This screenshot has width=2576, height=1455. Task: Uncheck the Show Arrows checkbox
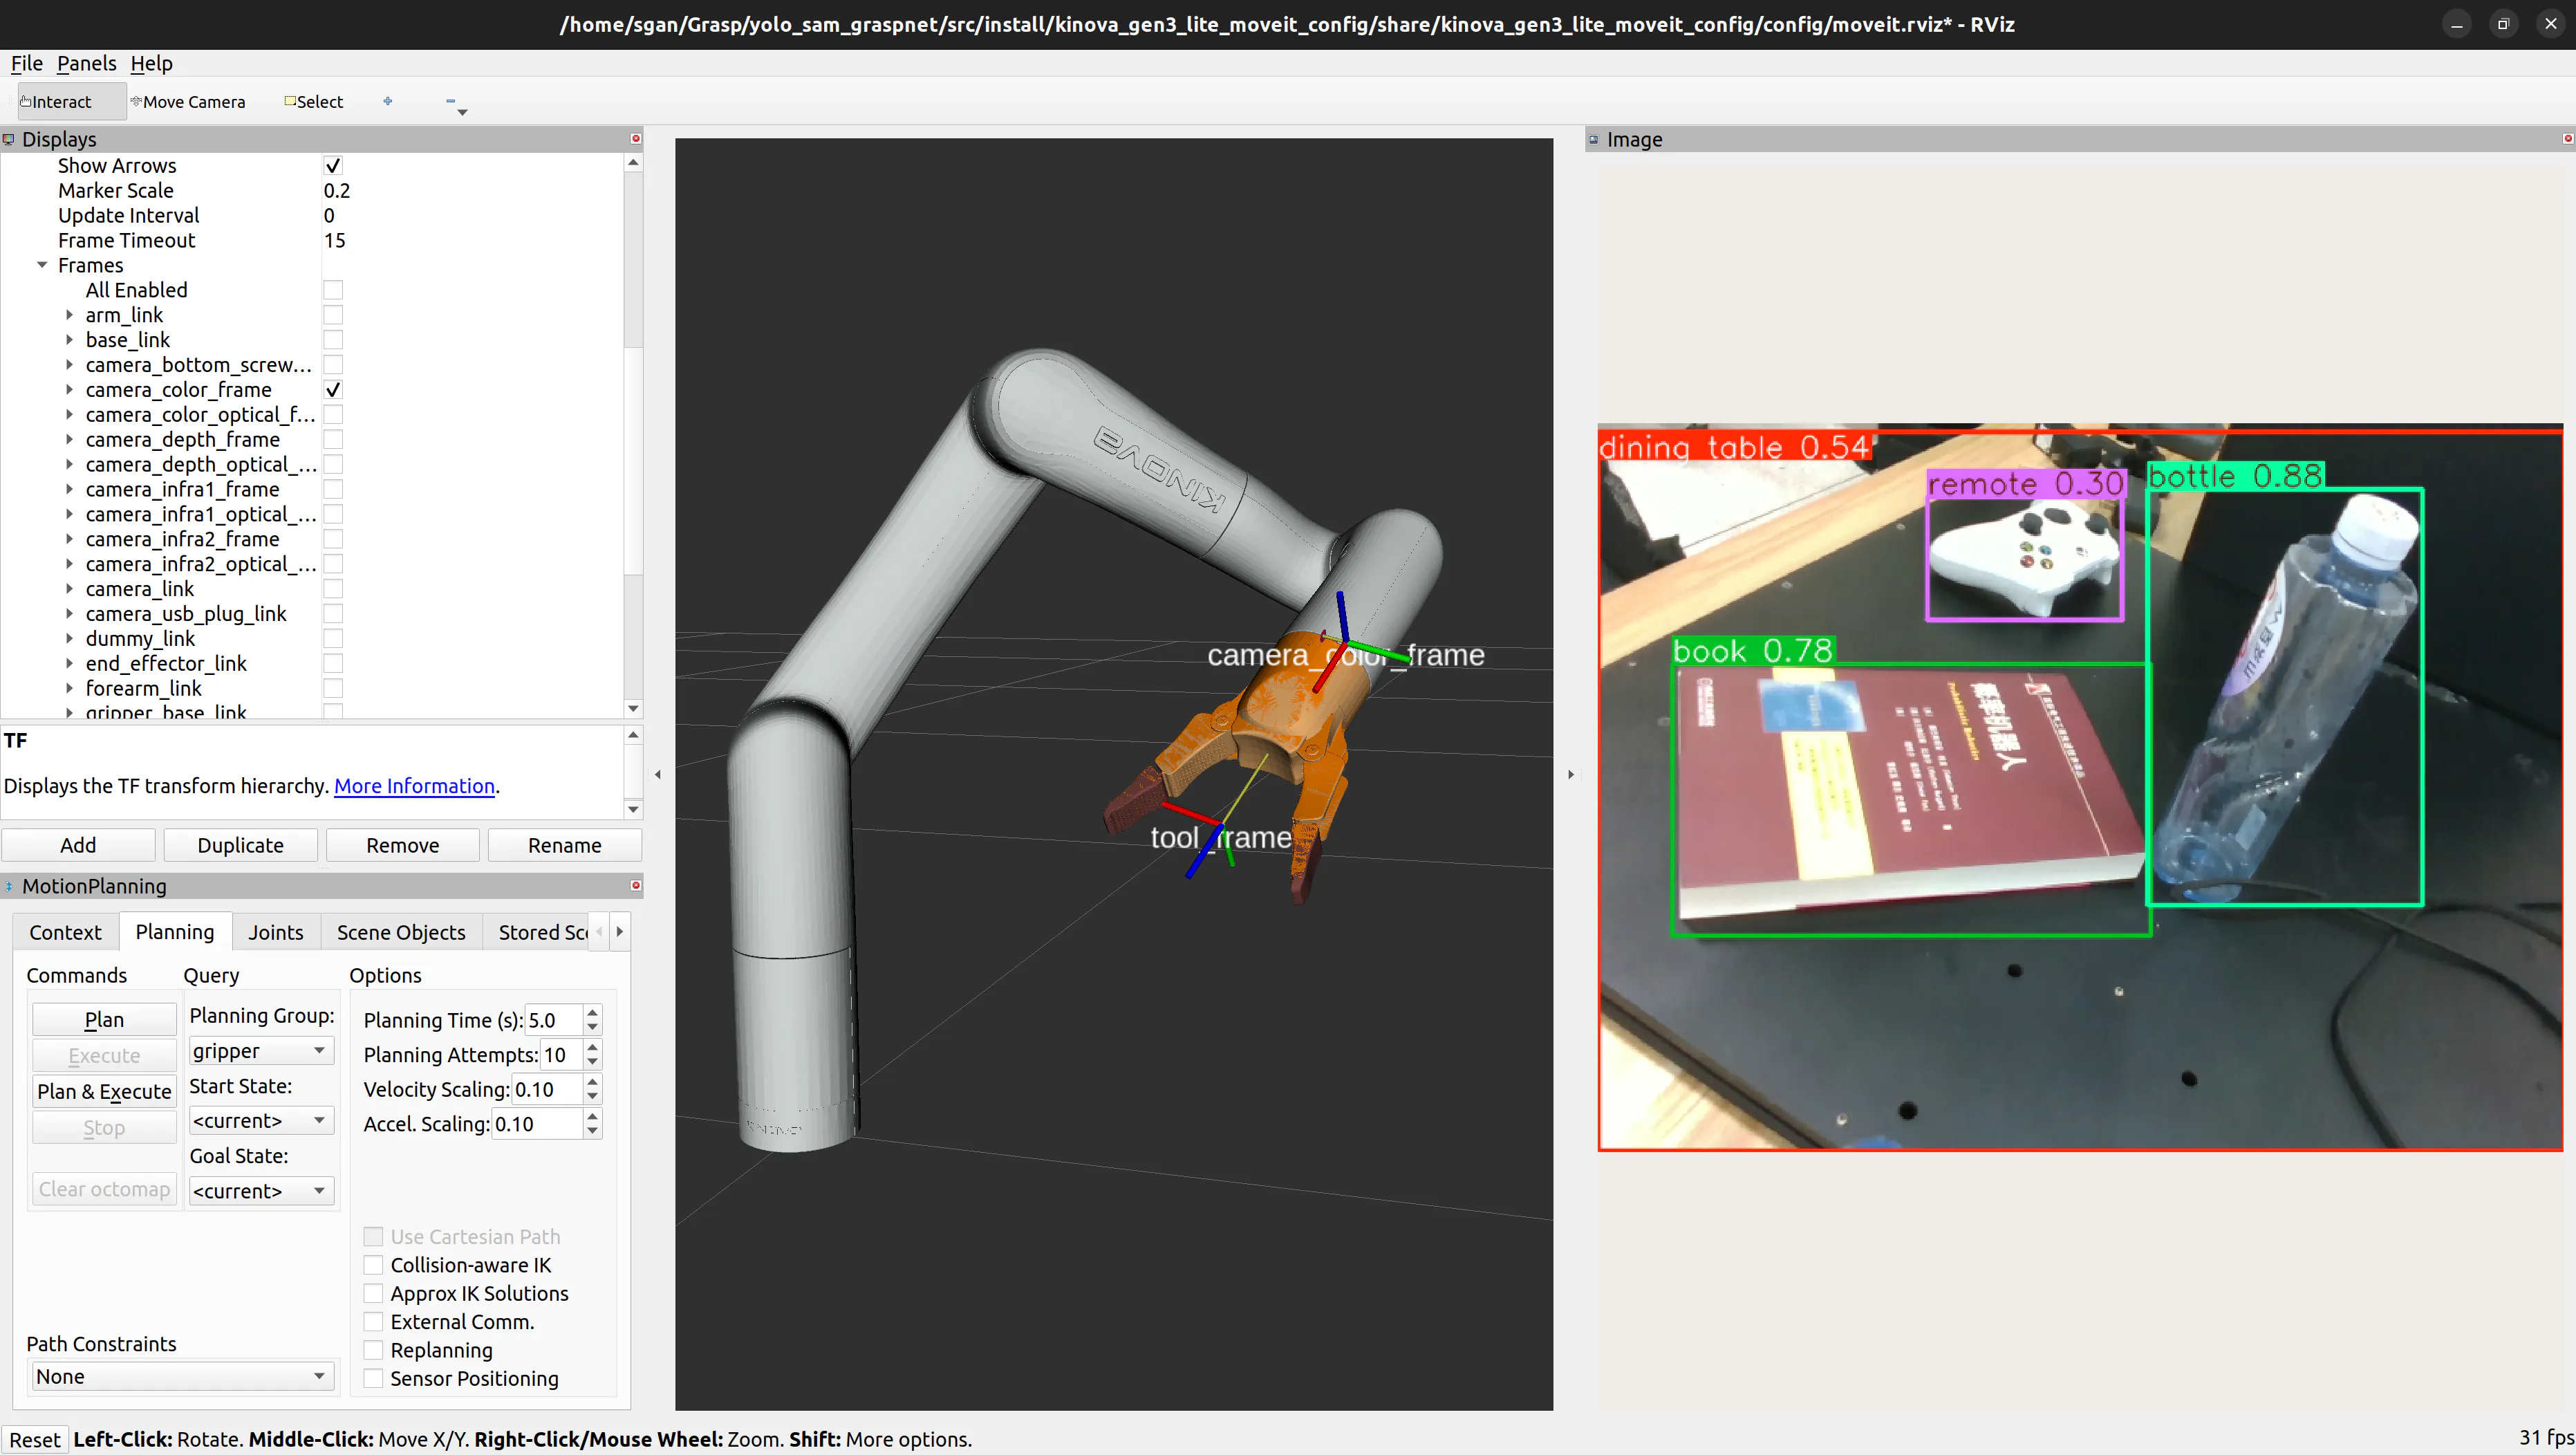pyautogui.click(x=333, y=166)
